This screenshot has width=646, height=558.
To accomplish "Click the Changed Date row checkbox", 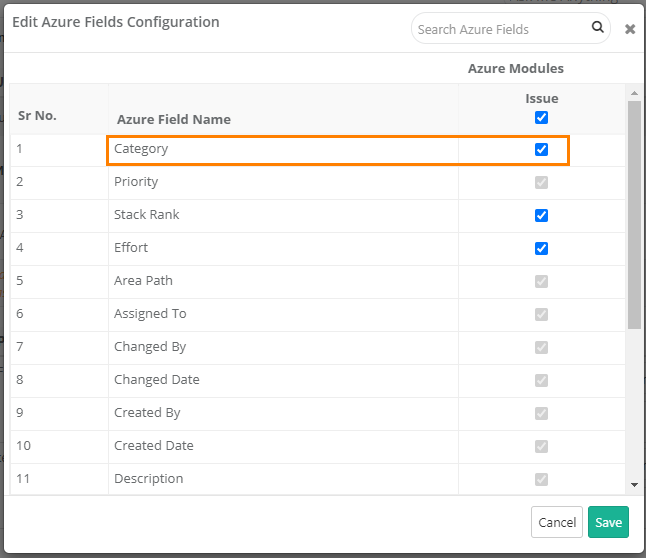I will tap(541, 380).
